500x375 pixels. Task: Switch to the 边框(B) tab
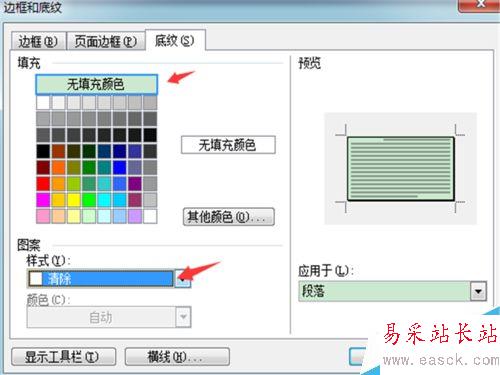[x=38, y=41]
